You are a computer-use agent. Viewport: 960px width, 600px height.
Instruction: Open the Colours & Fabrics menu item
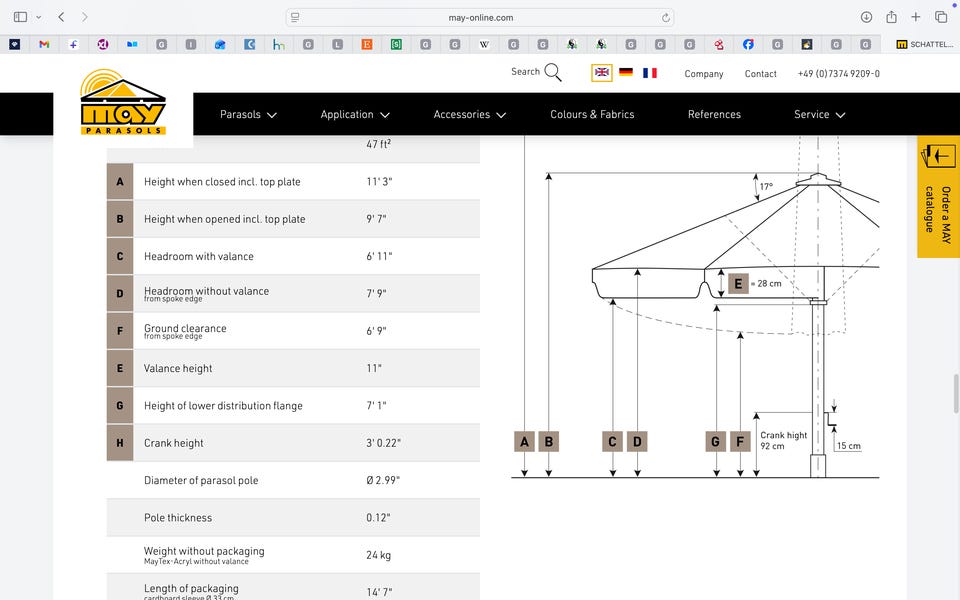[x=592, y=115]
